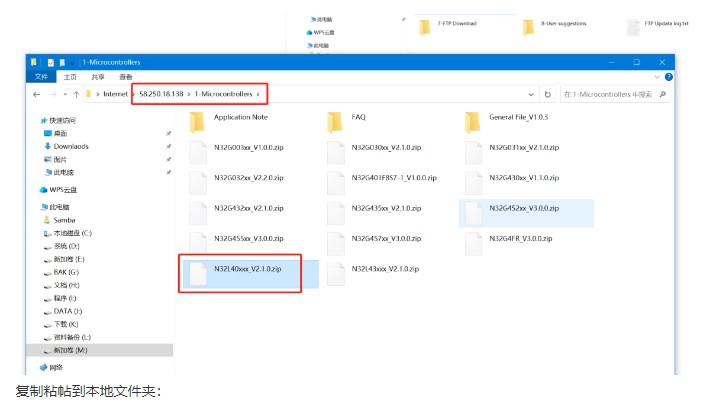Refresh the folder view
720x405 pixels.
pos(547,94)
